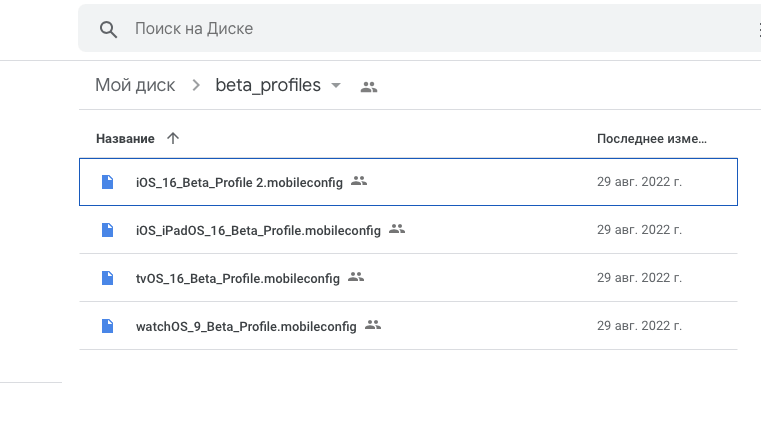Select the tvOS_16_Beta_Profile file icon
The width and height of the screenshot is (761, 432).
(107, 278)
